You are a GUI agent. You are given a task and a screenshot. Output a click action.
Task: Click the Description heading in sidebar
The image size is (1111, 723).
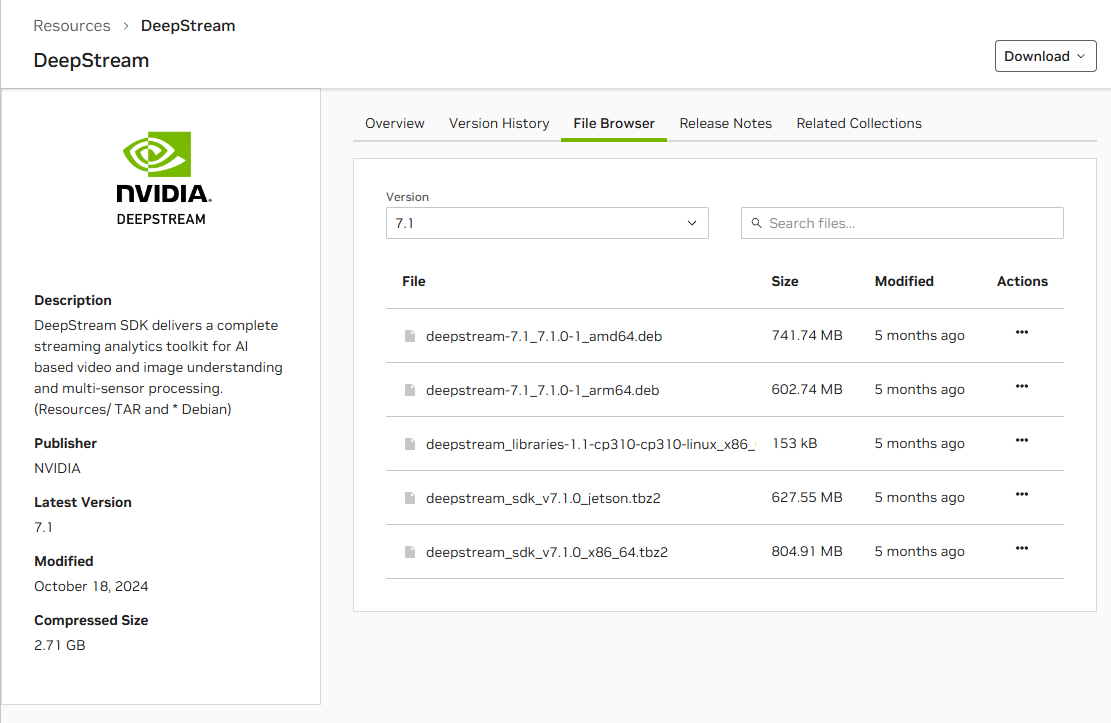(73, 301)
